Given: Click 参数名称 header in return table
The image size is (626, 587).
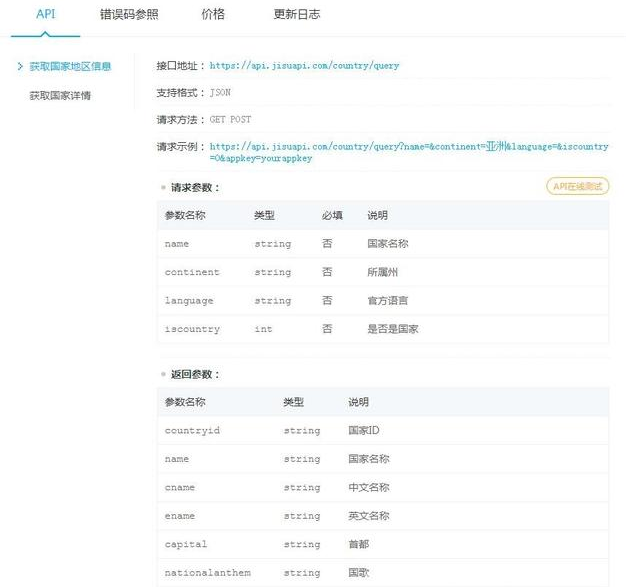Looking at the screenshot, I should 185,402.
